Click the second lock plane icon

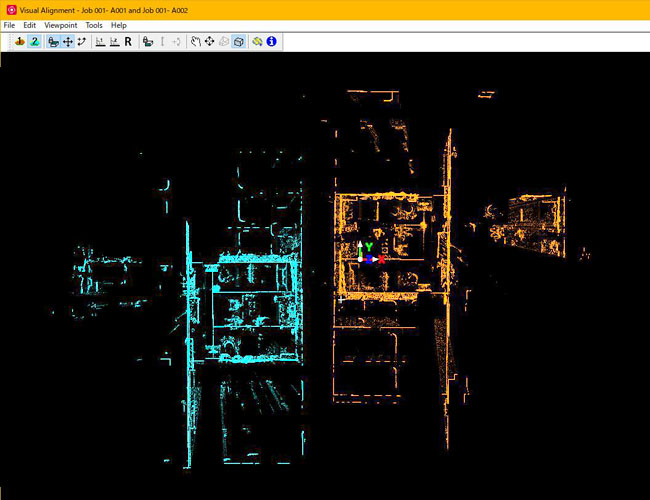click(148, 41)
